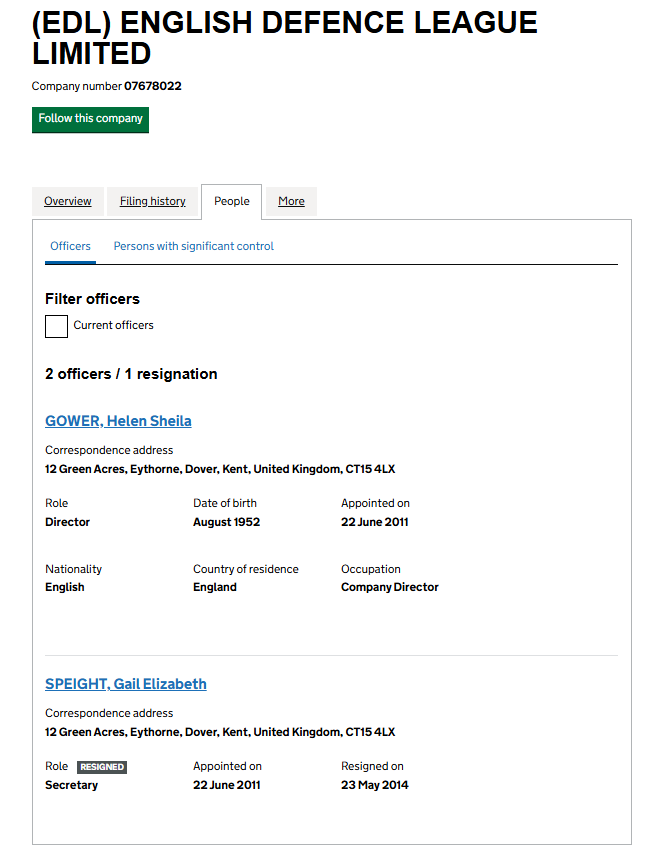Viewport: 671px width, 855px height.
Task: Click Gower's appointed date 22 June 2011
Action: 375,522
